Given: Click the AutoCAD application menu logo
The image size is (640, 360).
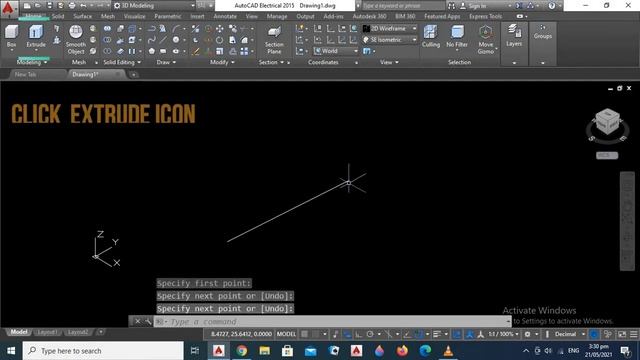Looking at the screenshot, I should click(8, 7).
